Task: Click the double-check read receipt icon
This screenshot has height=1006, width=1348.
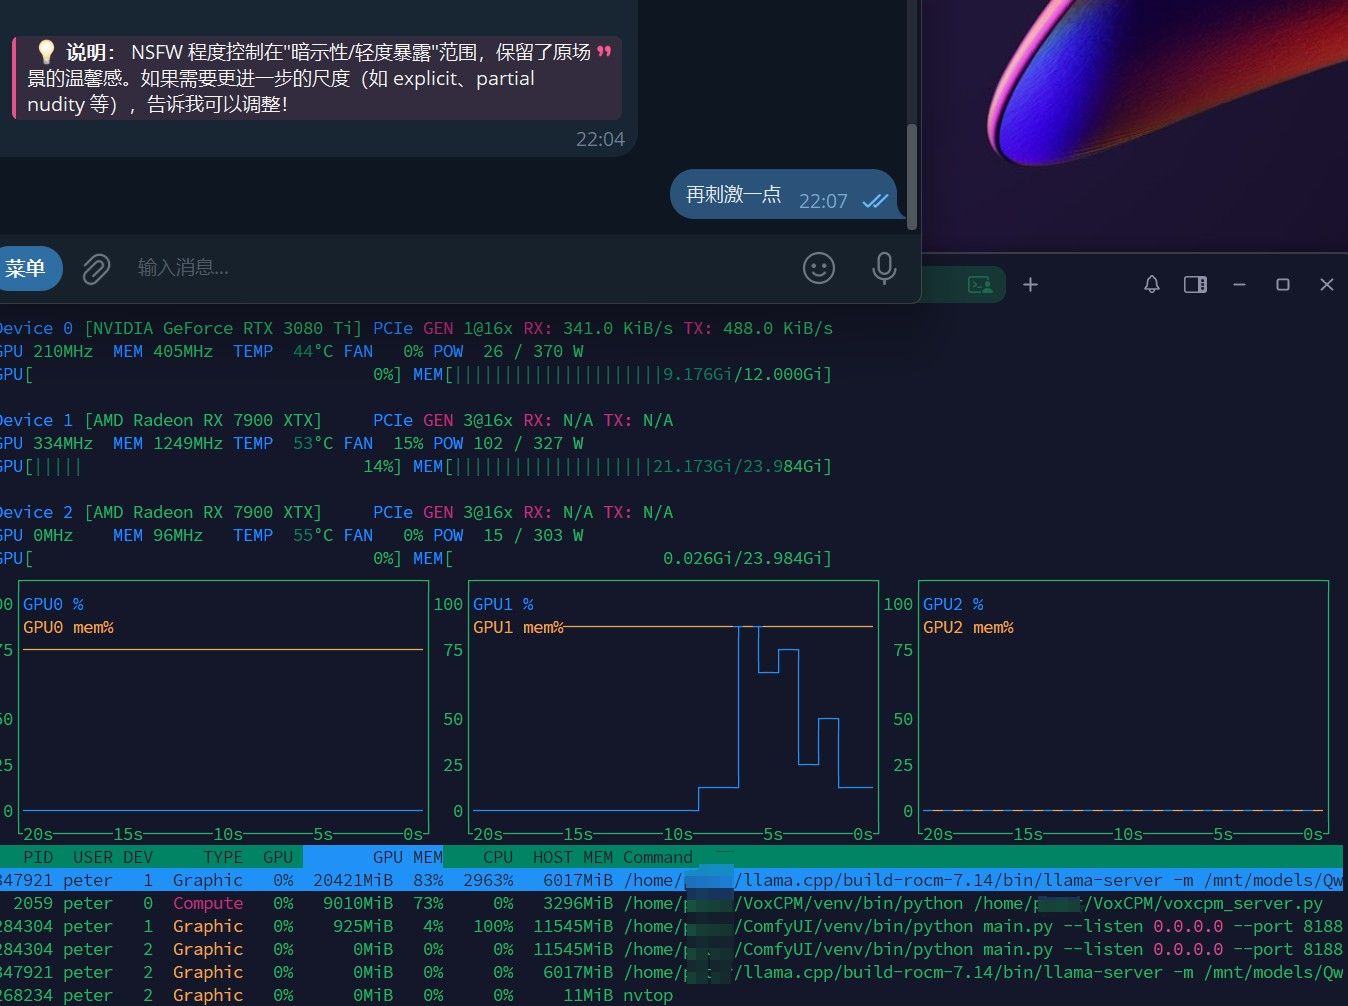Action: click(875, 201)
